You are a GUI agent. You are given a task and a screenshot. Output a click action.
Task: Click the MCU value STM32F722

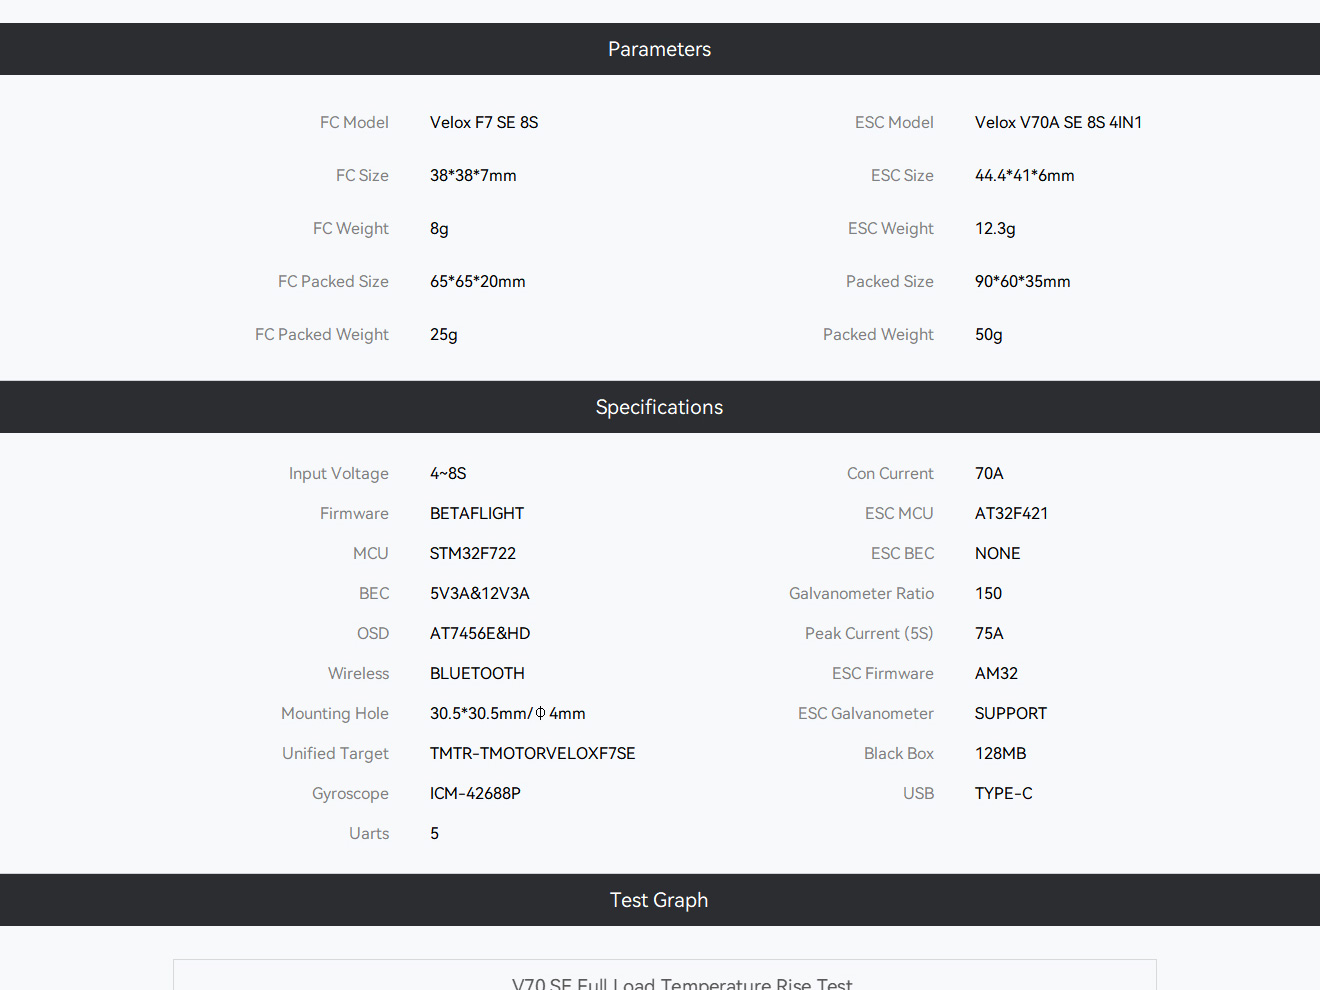[x=473, y=553]
